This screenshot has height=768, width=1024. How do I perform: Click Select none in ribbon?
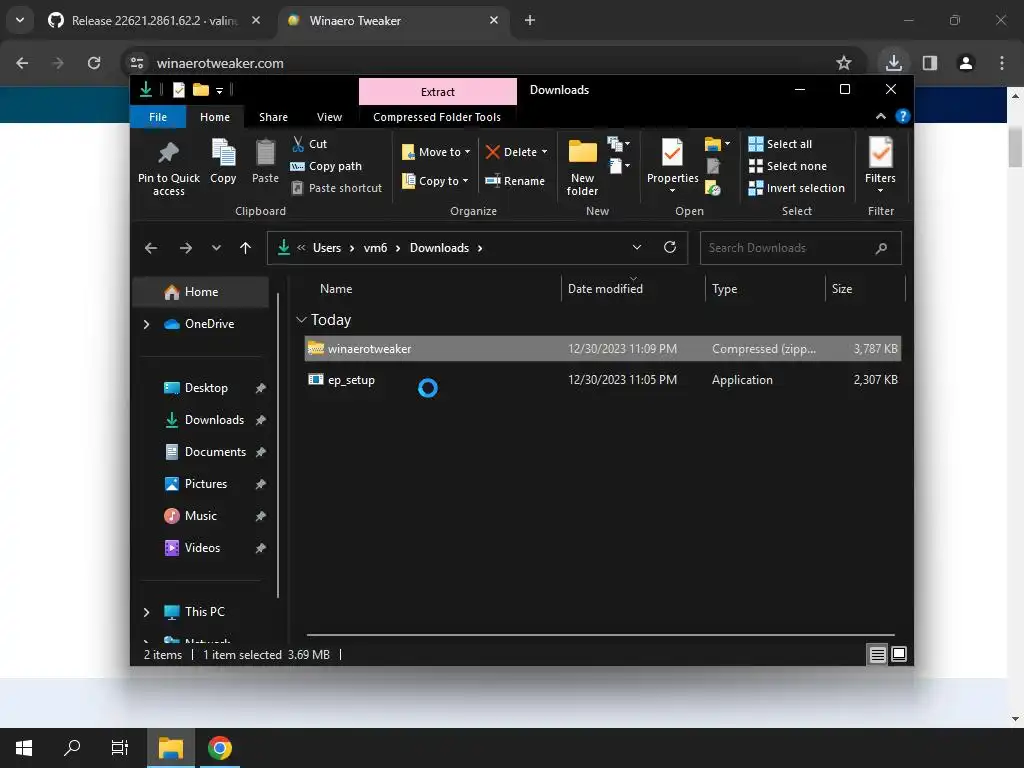click(788, 166)
